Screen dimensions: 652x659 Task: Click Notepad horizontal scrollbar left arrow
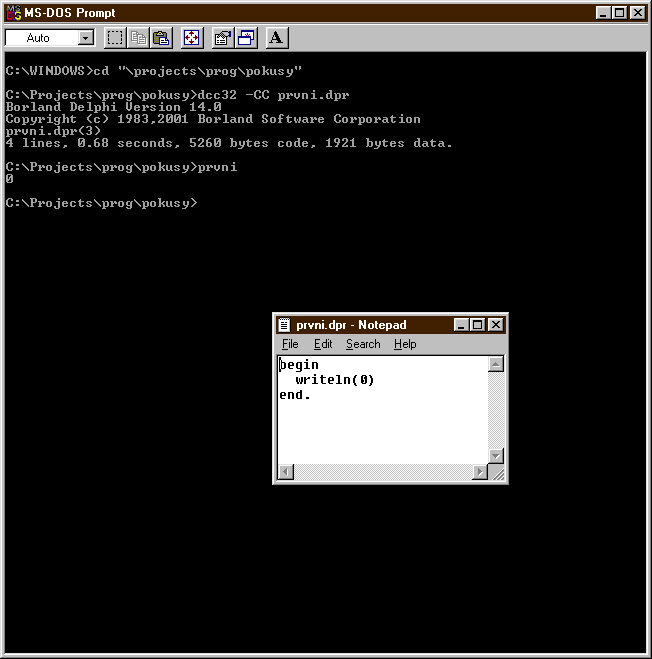[x=286, y=472]
